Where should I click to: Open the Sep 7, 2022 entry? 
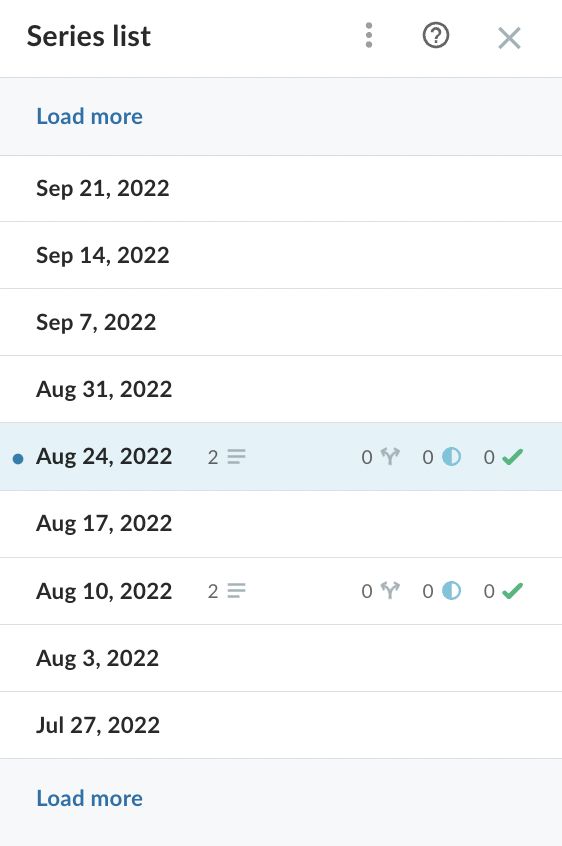281,322
